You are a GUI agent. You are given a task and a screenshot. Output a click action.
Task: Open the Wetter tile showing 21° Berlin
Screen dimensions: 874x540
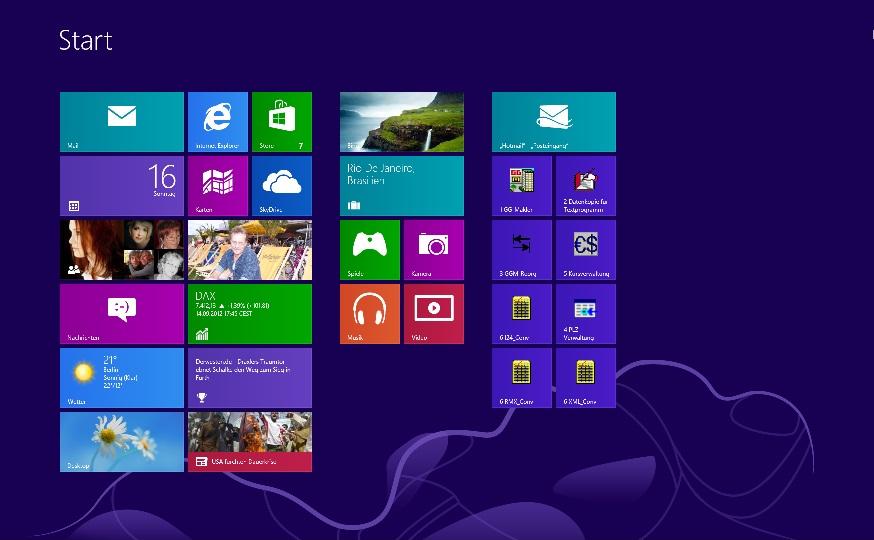[x=122, y=378]
